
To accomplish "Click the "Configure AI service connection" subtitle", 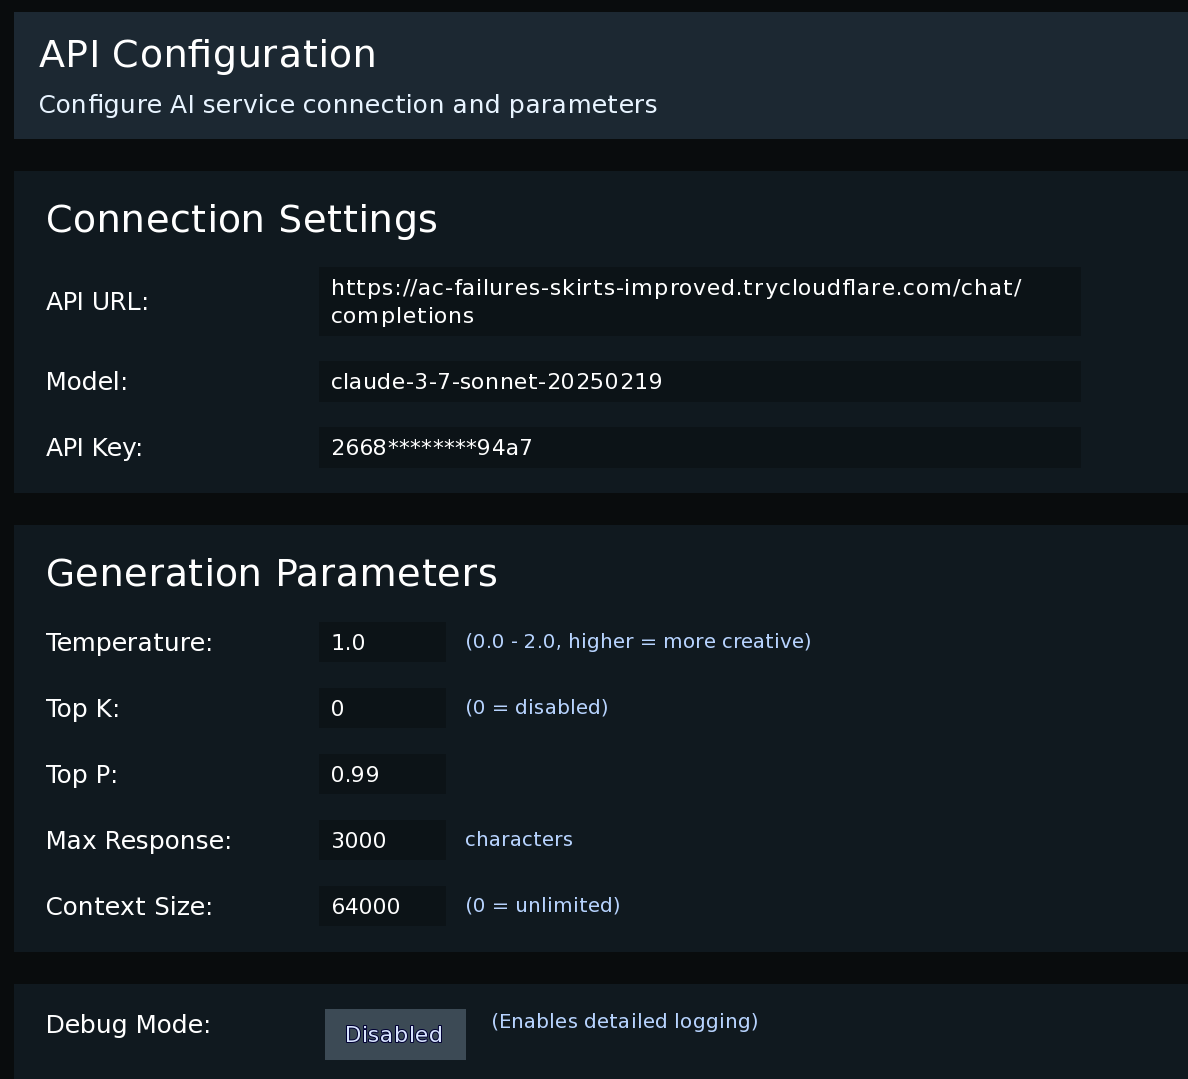I will 347,104.
